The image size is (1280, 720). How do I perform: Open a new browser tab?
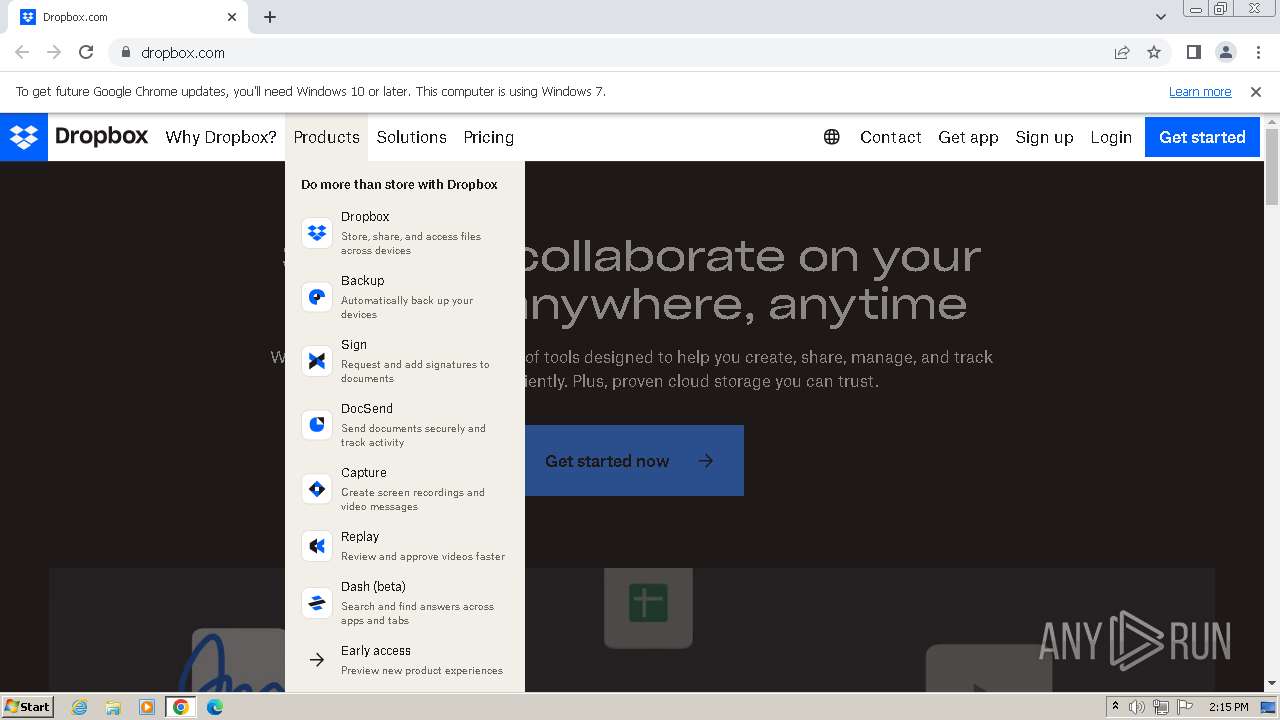coord(270,17)
